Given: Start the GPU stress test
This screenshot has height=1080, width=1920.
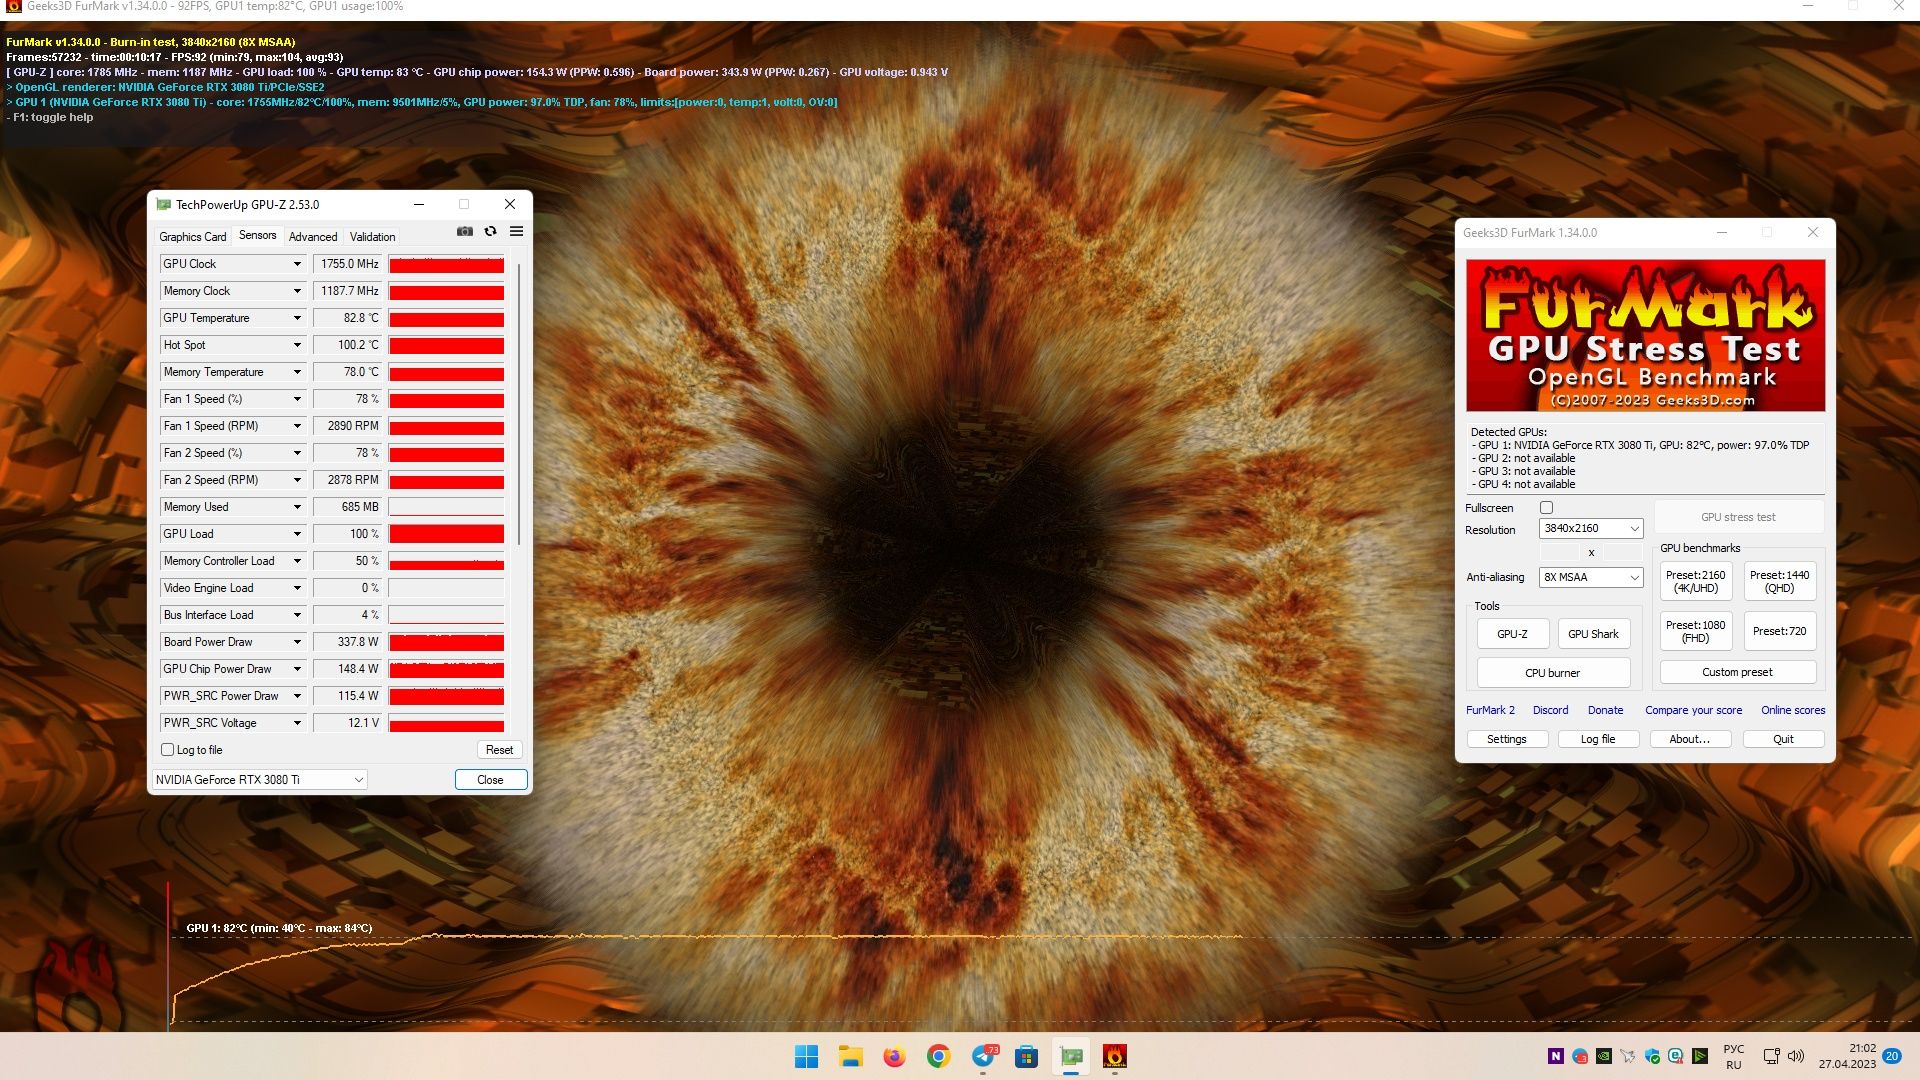Looking at the screenshot, I should 1738,517.
